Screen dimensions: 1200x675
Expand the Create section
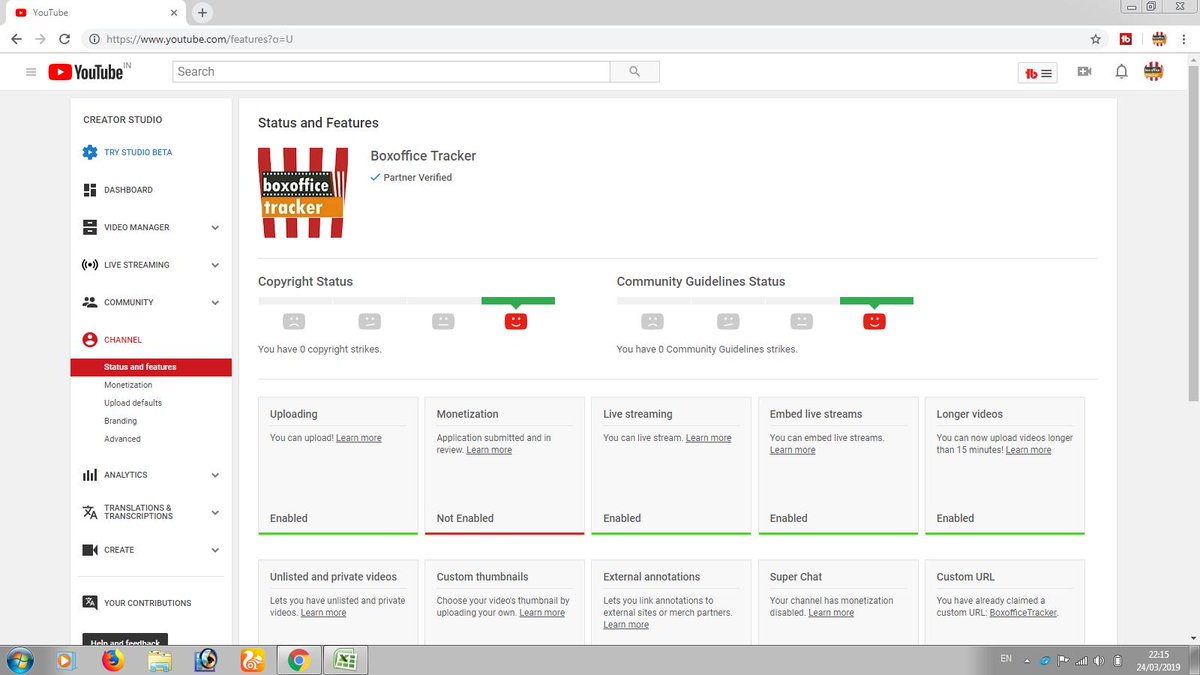pos(215,550)
